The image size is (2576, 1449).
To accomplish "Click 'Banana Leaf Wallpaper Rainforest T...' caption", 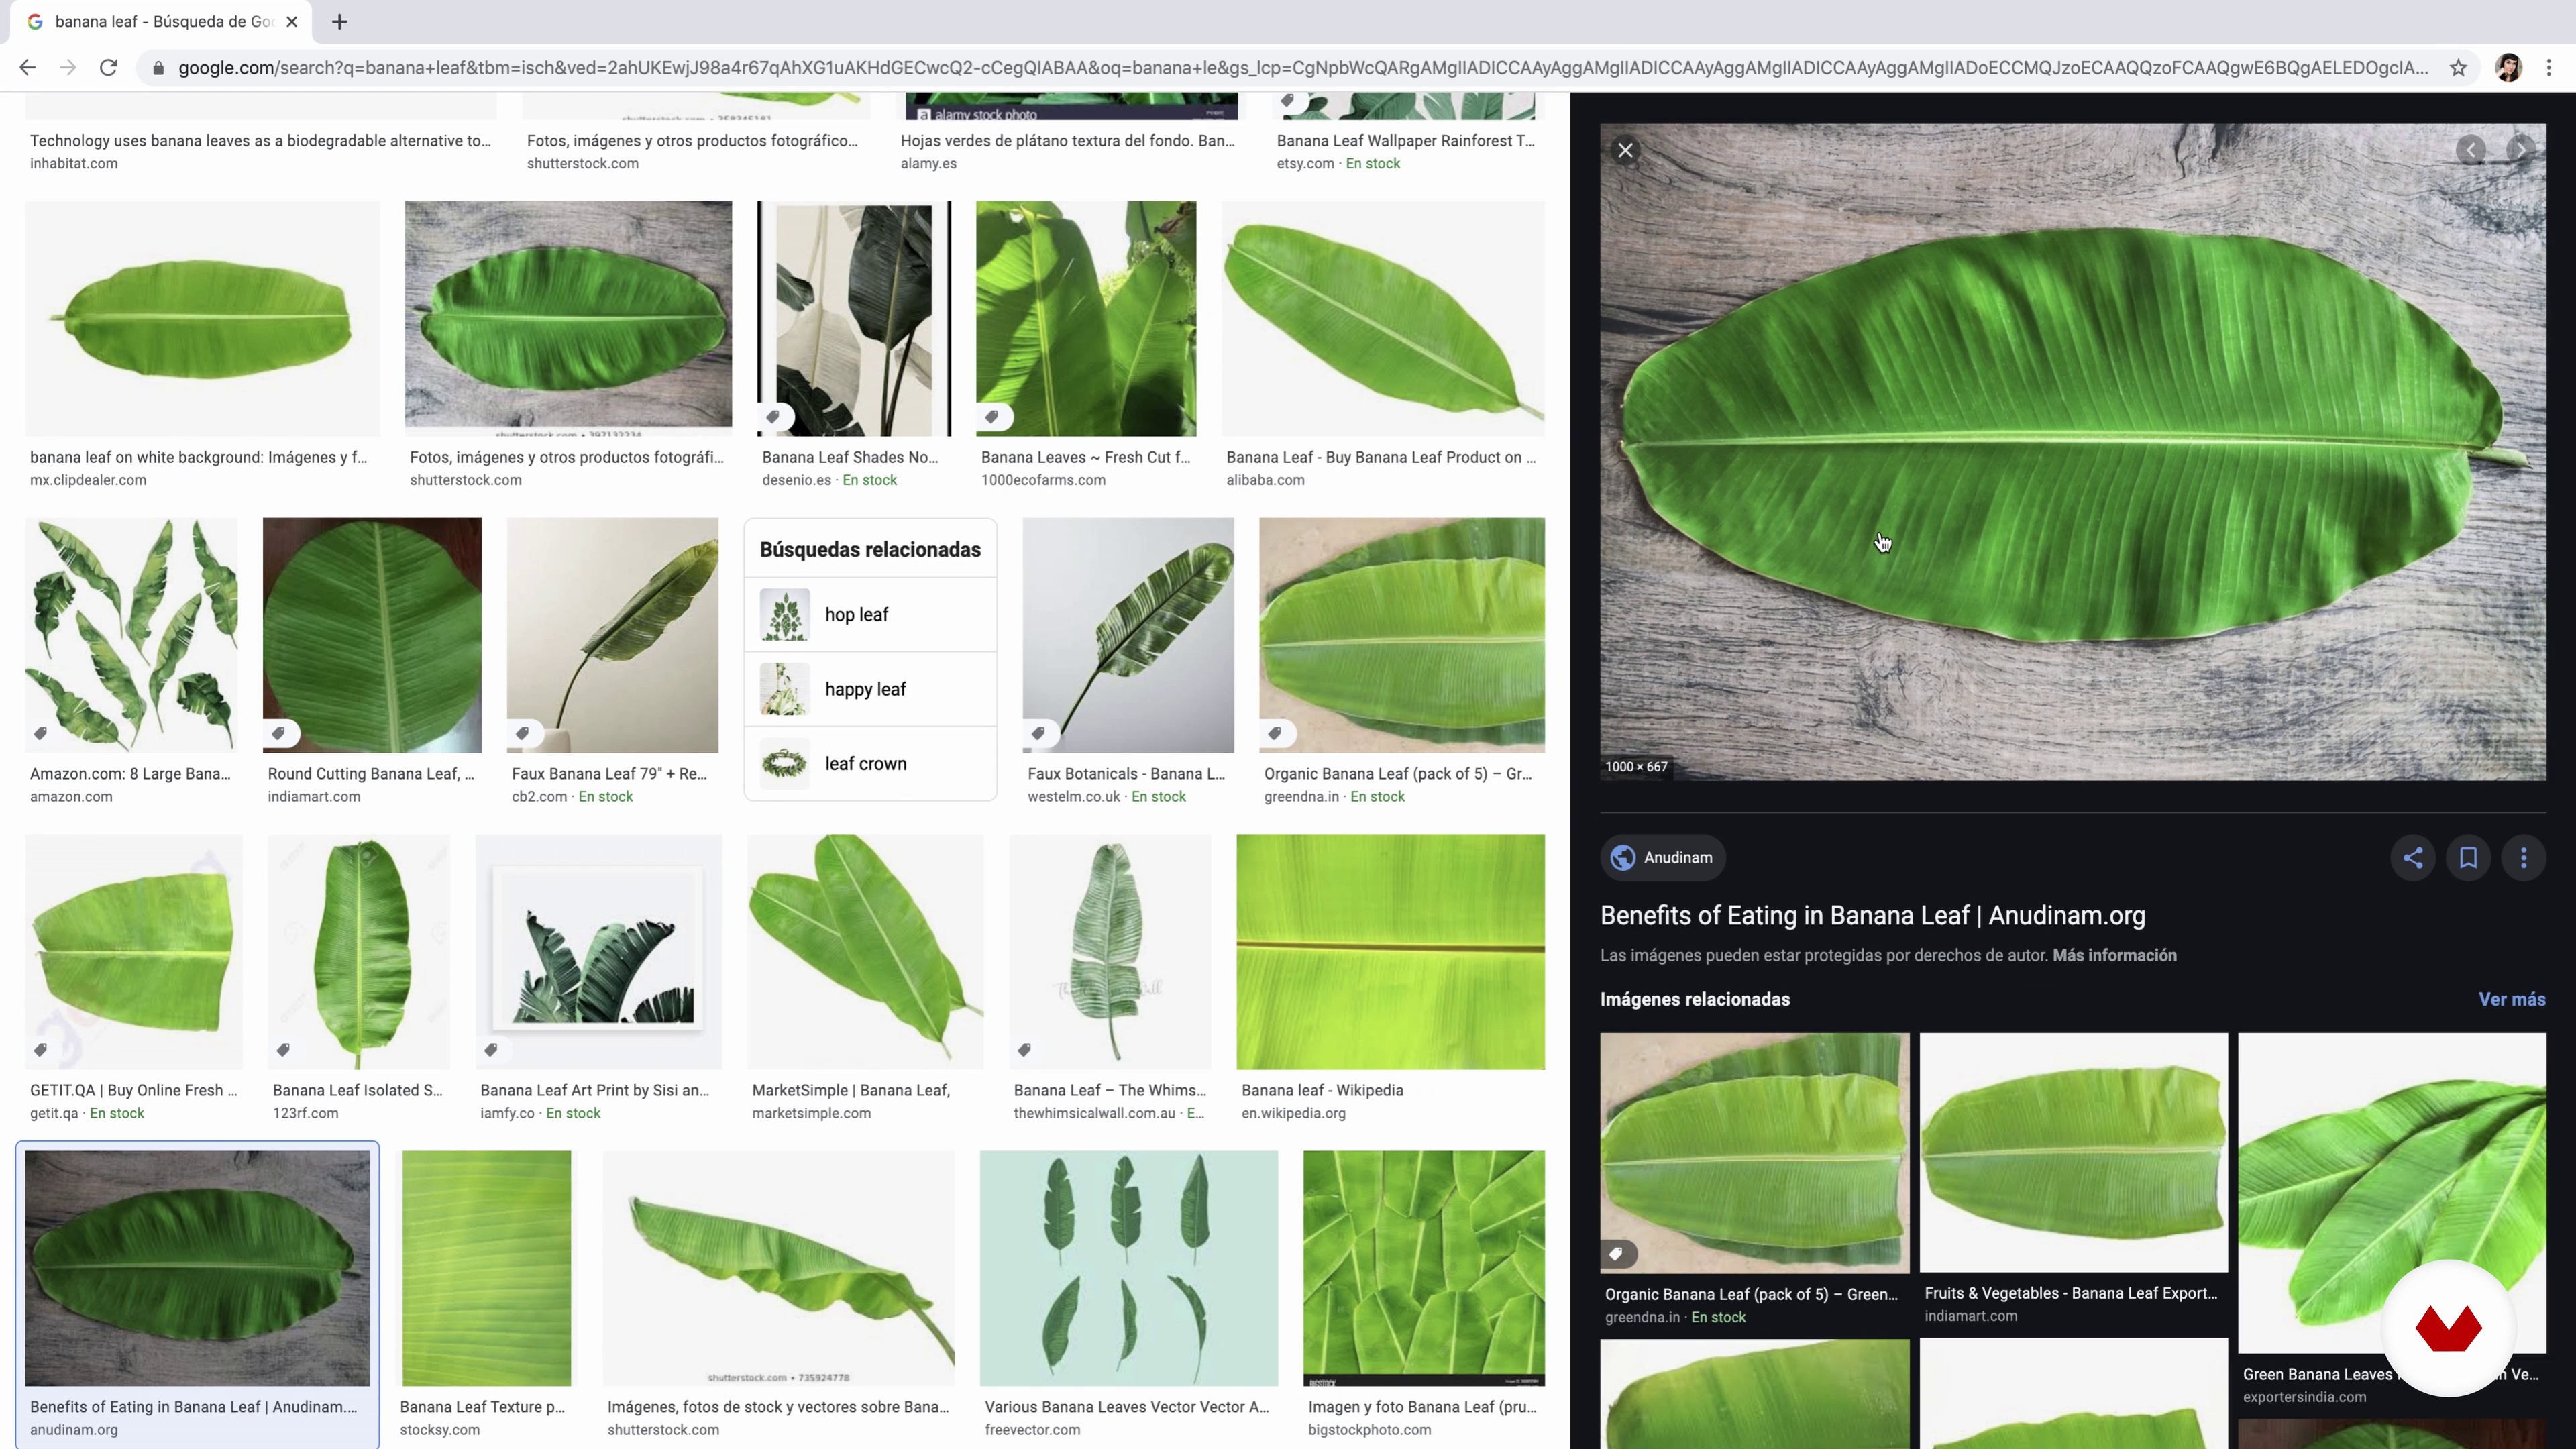I will 1405,141.
